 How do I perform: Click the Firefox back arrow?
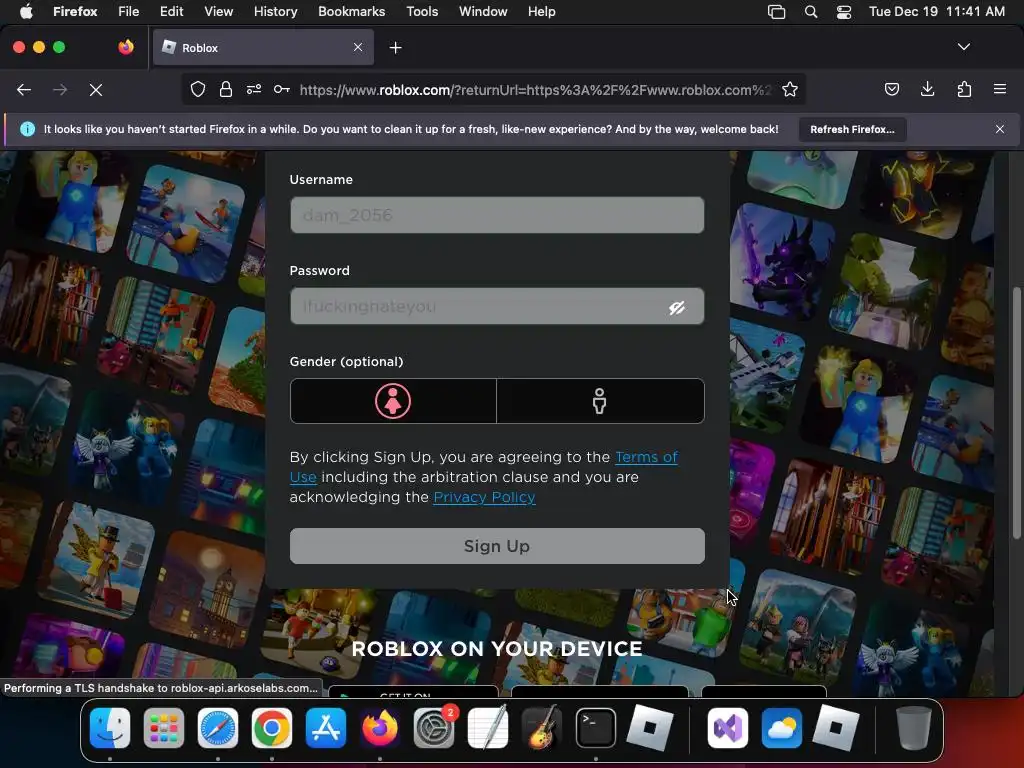pos(24,90)
